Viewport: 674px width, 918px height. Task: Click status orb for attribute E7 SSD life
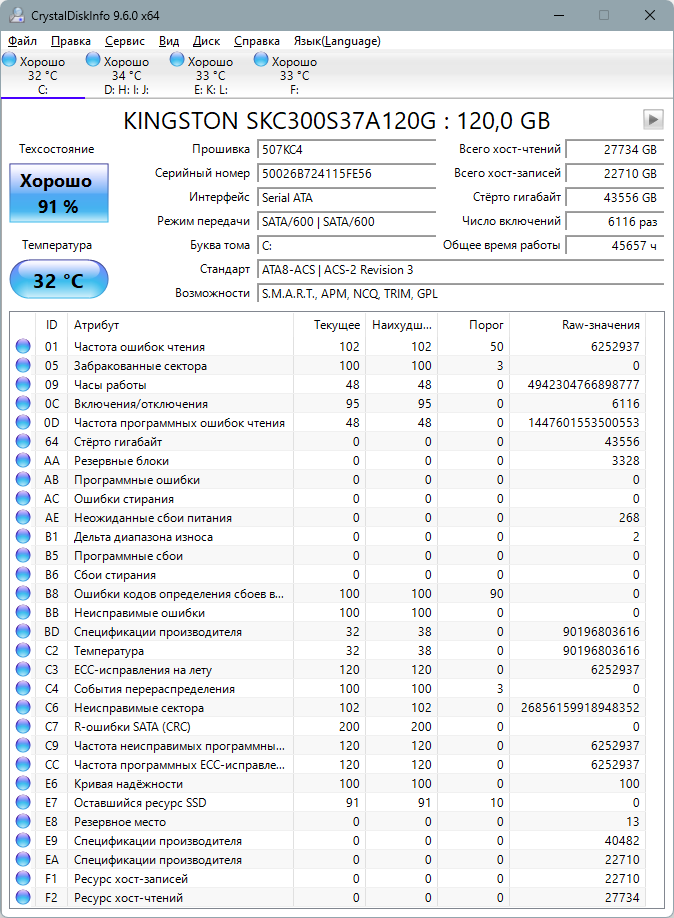[23, 803]
